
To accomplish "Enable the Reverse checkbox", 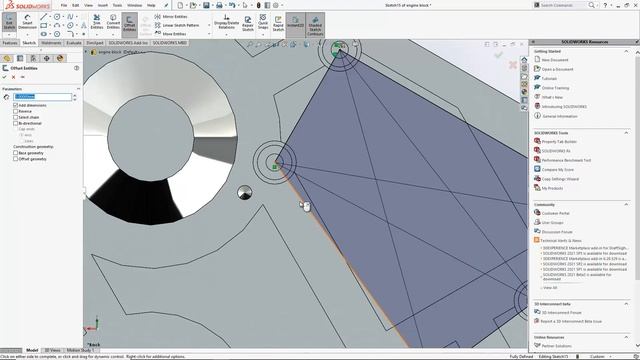I will point(16,111).
